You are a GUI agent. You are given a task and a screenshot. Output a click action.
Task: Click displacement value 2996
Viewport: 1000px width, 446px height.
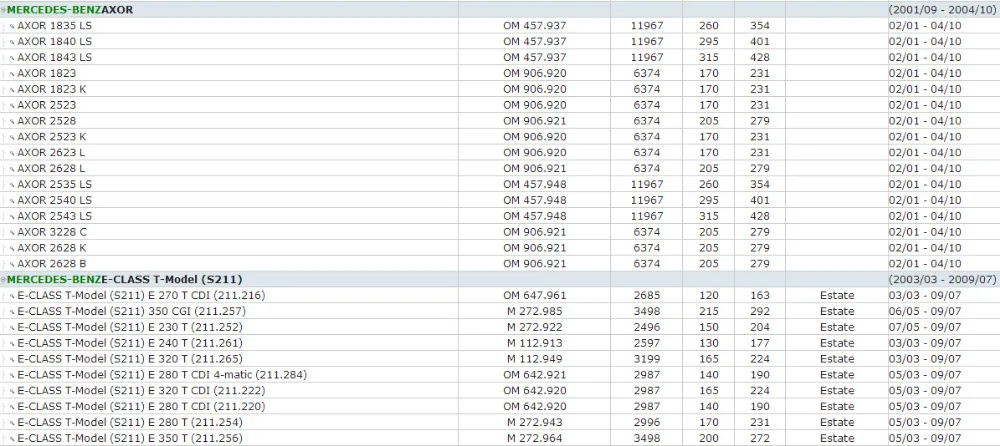647,422
